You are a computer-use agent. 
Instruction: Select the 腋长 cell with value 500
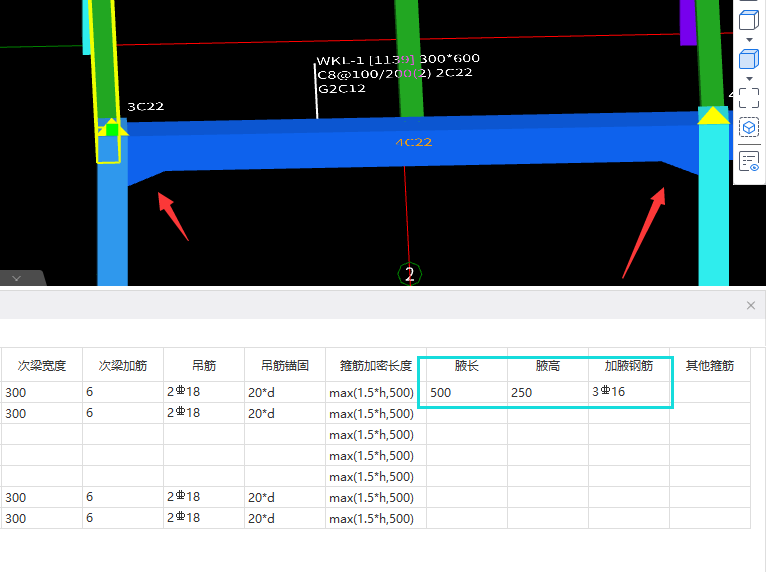467,392
